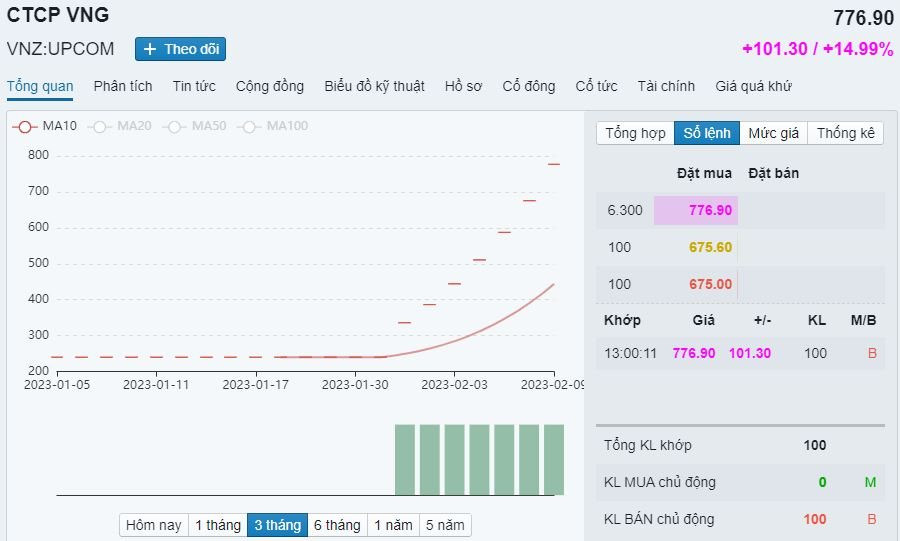
Task: Click the Đặt bán column header
Action: (x=773, y=173)
